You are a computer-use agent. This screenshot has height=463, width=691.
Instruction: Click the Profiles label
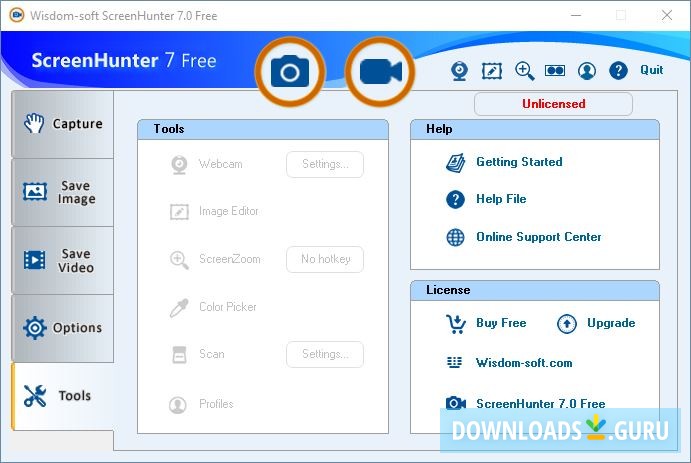click(216, 404)
